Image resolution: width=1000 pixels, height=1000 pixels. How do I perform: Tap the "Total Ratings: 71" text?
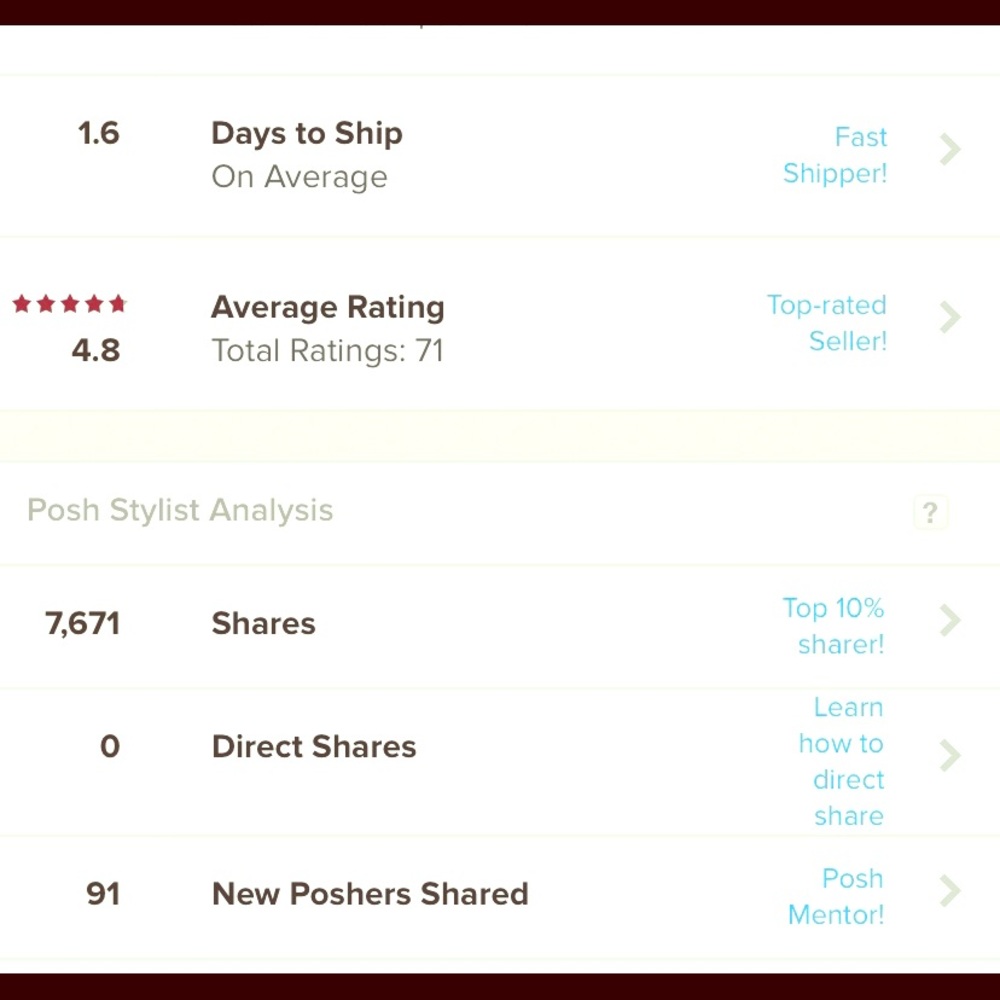tap(327, 351)
